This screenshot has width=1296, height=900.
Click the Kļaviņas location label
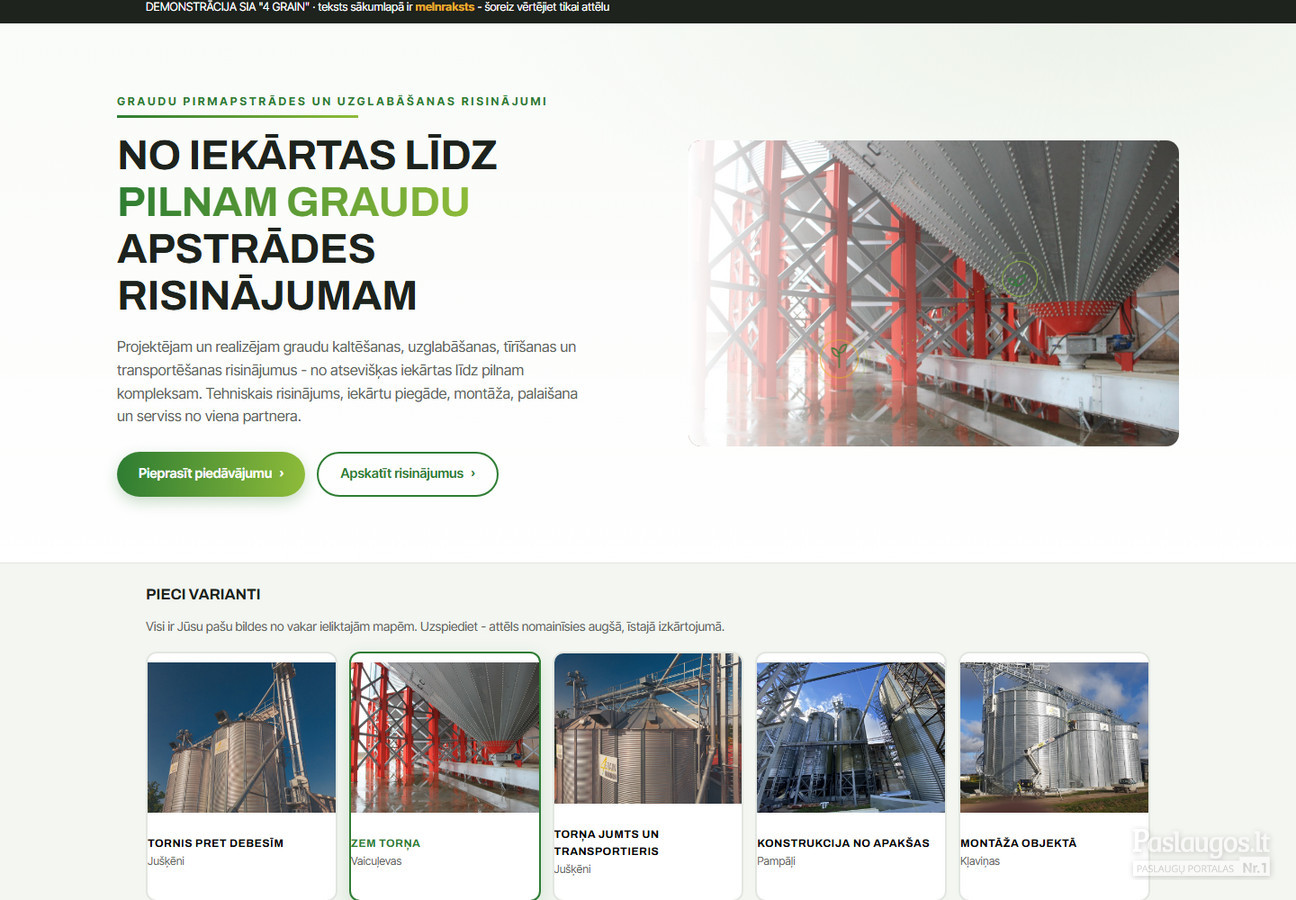(980, 861)
